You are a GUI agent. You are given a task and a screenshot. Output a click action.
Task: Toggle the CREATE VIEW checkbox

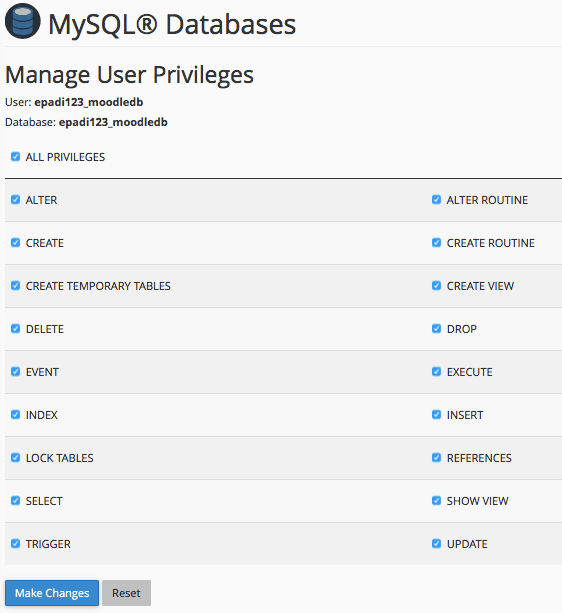tap(437, 286)
